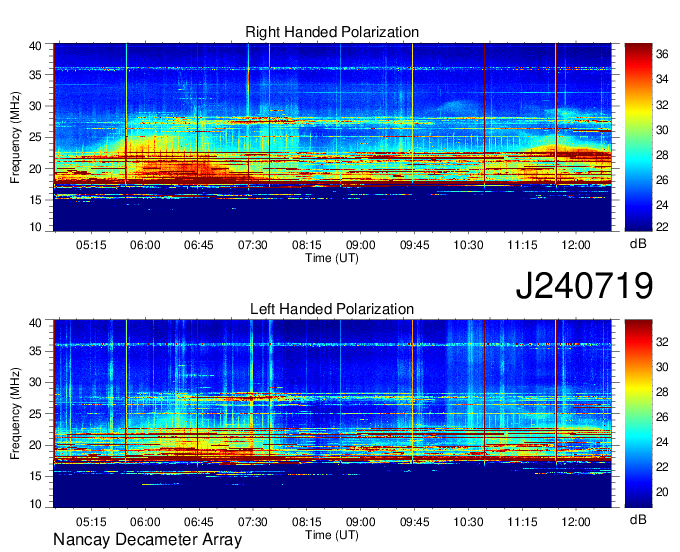This screenshot has width=680, height=552.
Task: Click the 40 MHz tick on upper frequency axis
Action: (35, 46)
